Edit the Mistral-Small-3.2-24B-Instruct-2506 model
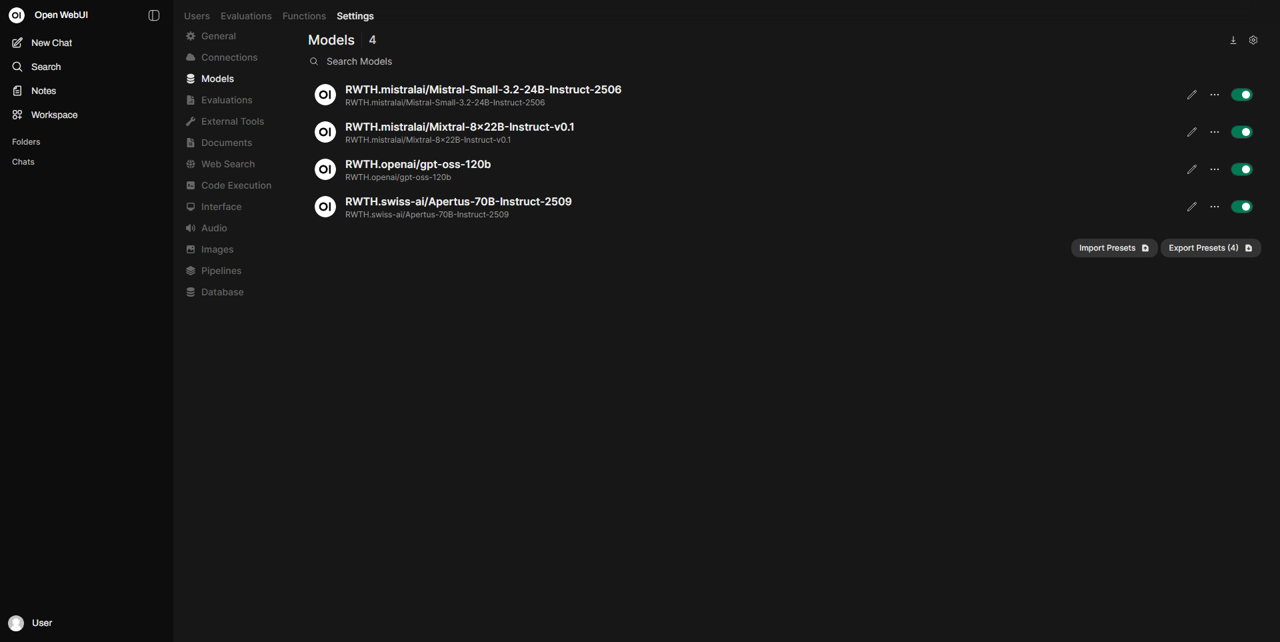The image size is (1280, 642). (x=1191, y=95)
